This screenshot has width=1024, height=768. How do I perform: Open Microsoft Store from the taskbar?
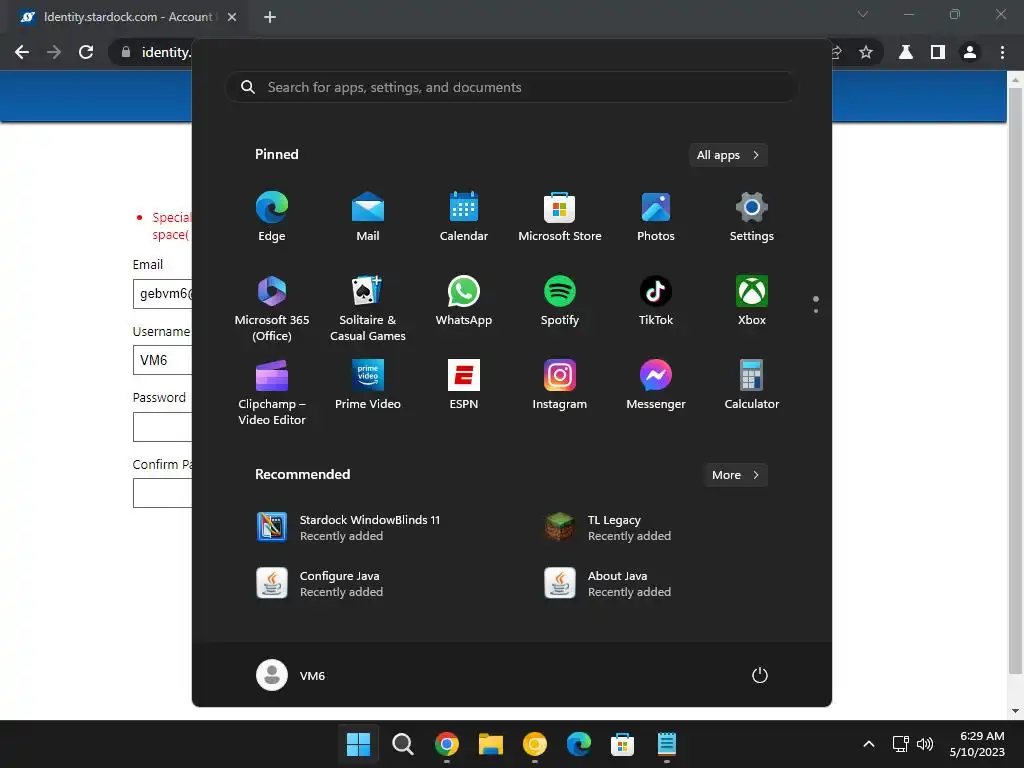click(622, 744)
